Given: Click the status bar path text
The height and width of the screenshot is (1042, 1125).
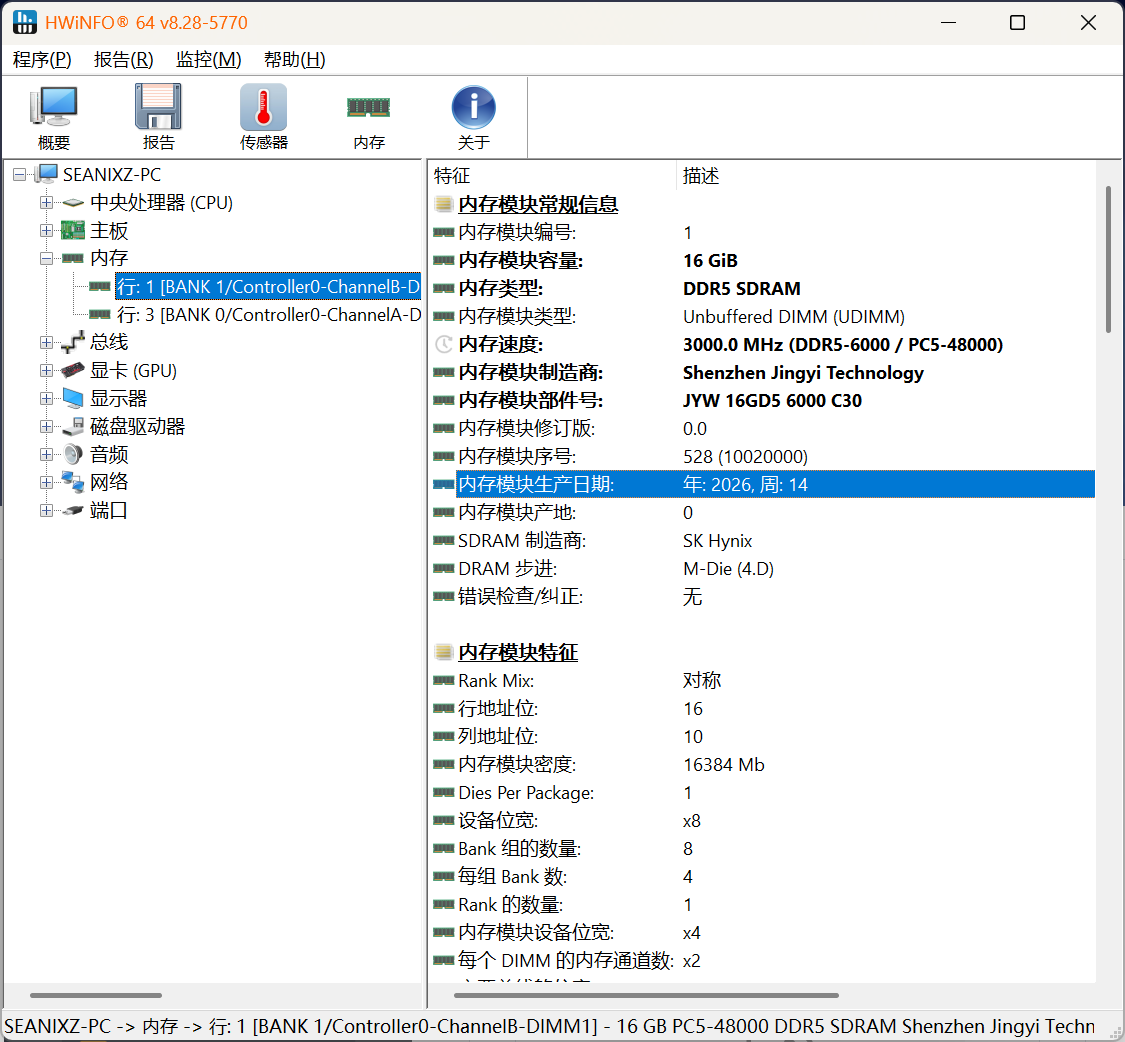Looking at the screenshot, I should [550, 1026].
